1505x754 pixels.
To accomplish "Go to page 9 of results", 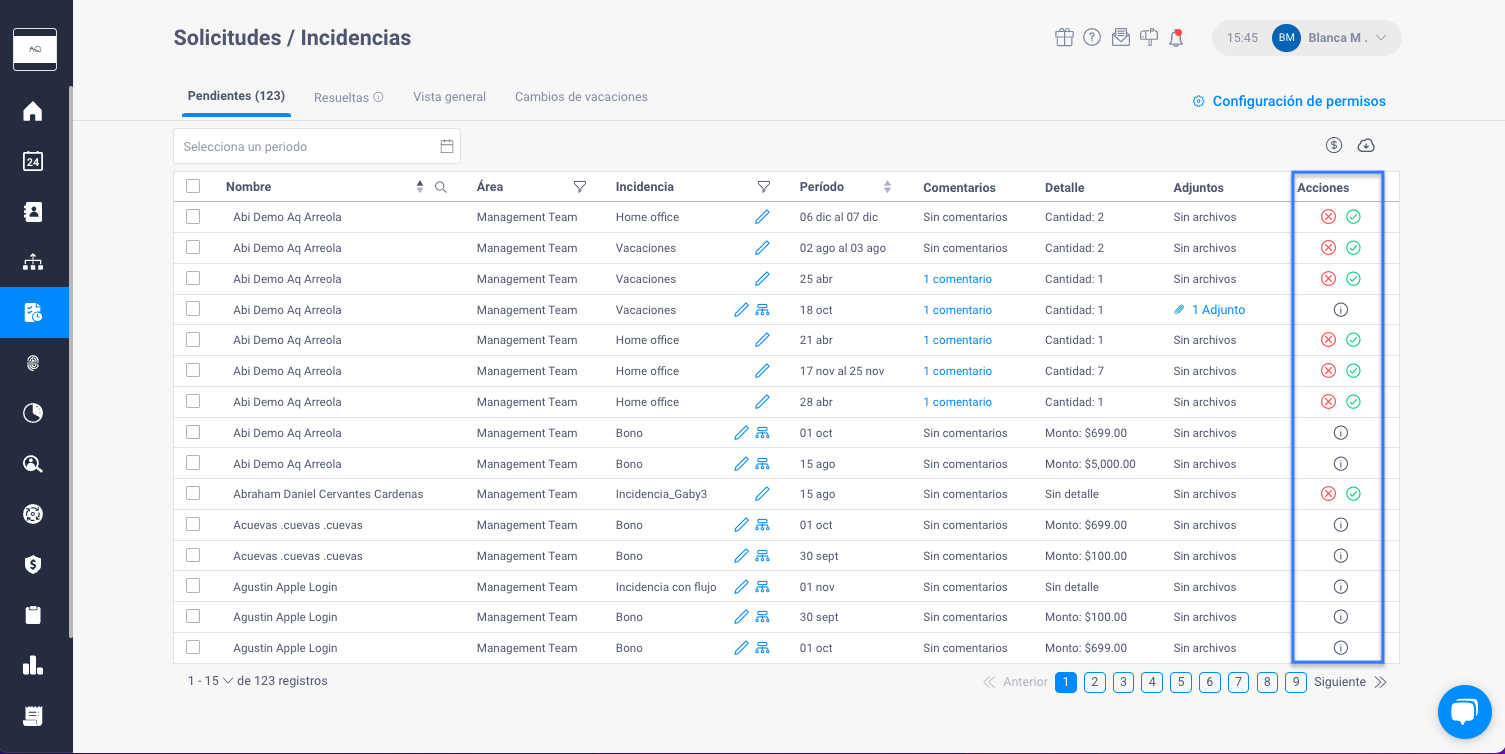I will click(1296, 682).
